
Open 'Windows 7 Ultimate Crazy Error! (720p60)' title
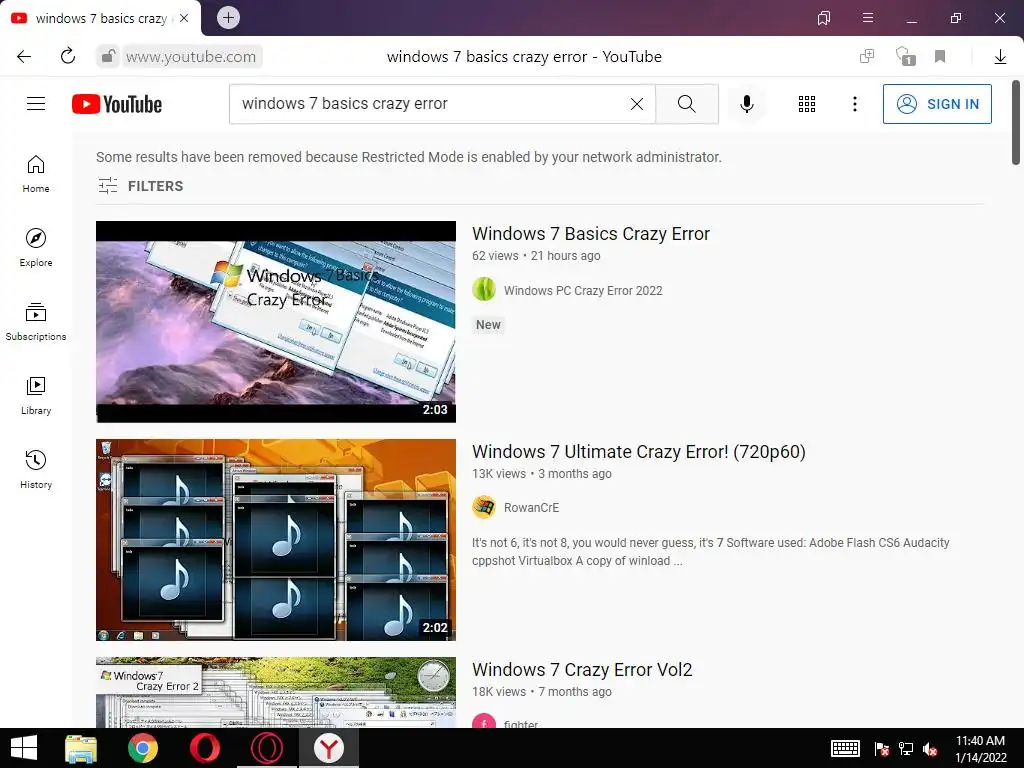tap(639, 452)
